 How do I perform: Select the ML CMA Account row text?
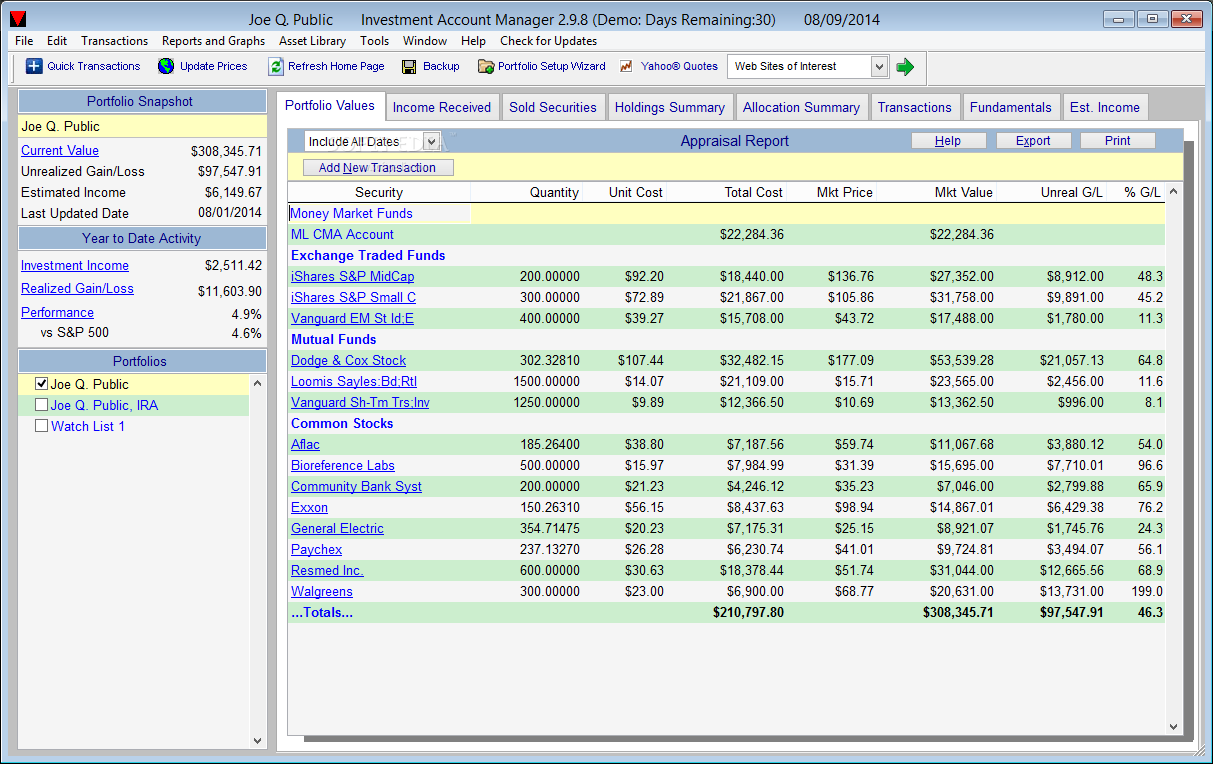342,235
